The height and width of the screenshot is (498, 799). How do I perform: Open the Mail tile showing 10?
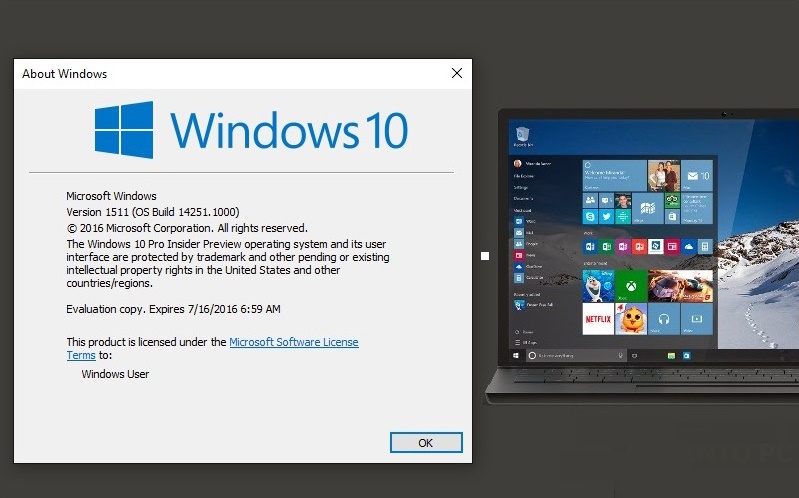pos(697,176)
